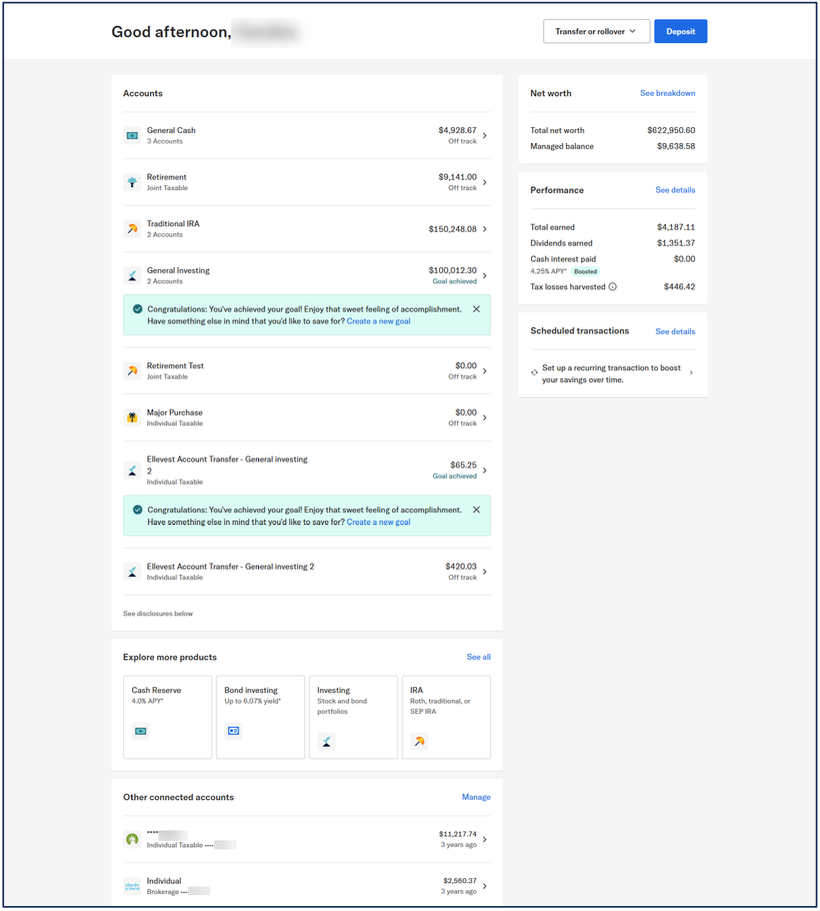
Task: Open the Net worth See breakdown link
Action: coord(667,93)
